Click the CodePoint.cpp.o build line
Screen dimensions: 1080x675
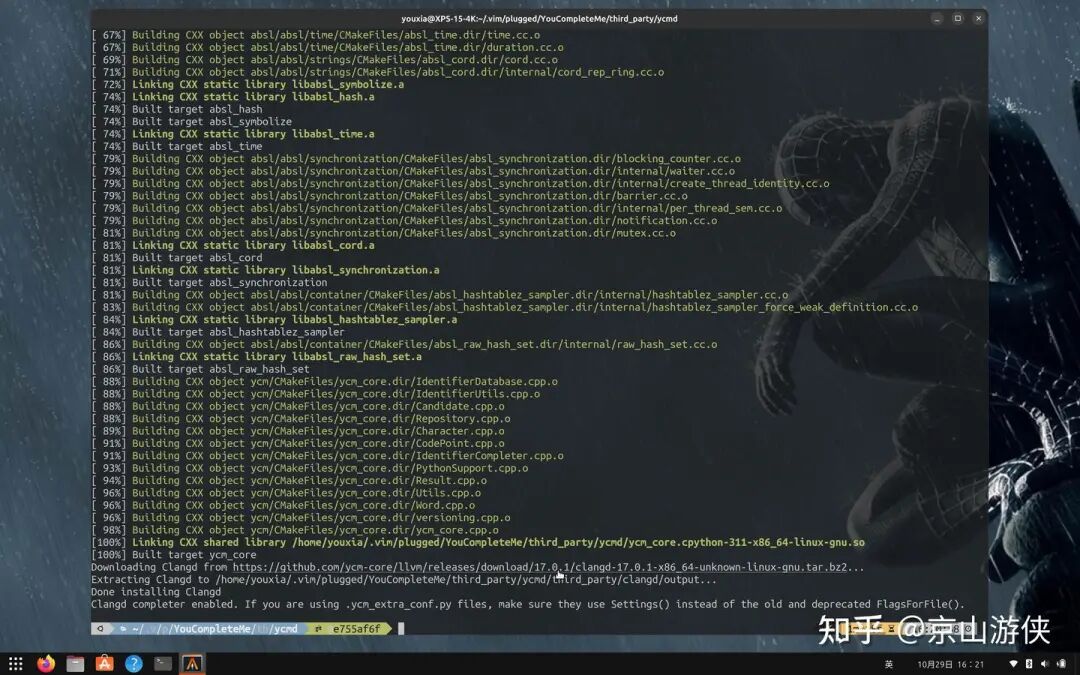coord(298,444)
